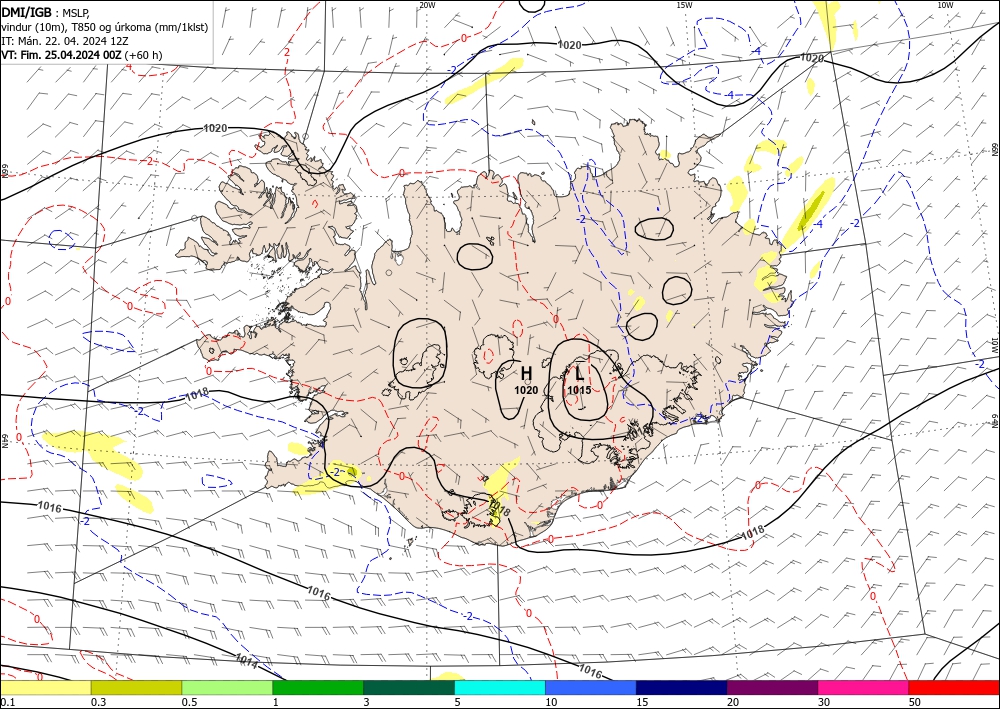The height and width of the screenshot is (709, 1000).
Task: Pick the dark green 3–5 legend swatch
Action: pos(409,687)
